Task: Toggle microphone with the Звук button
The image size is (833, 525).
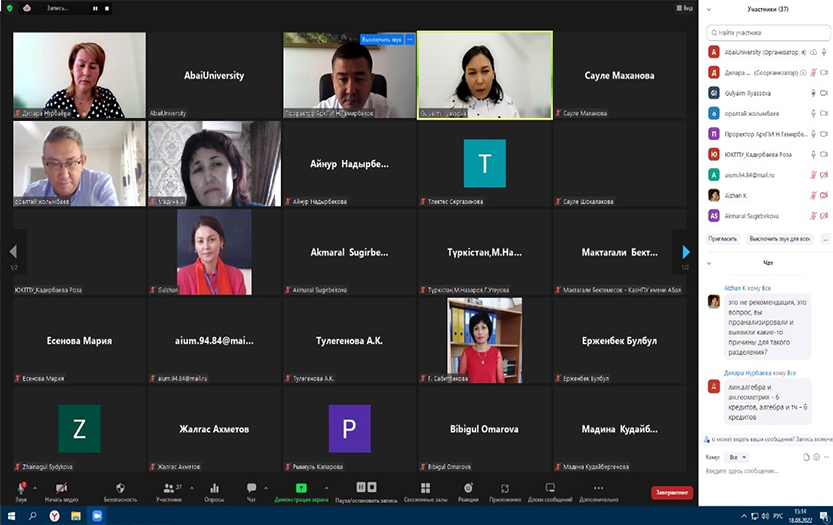Action: pyautogui.click(x=21, y=488)
